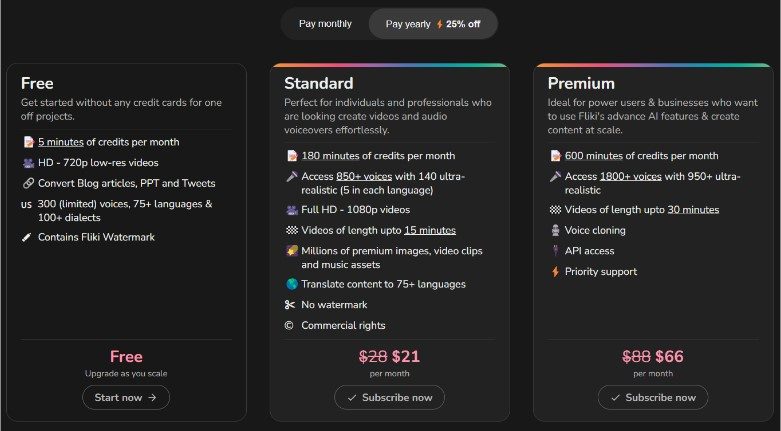This screenshot has height=431, width=781.
Task: Switch to Pay monthly billing
Action: point(325,24)
